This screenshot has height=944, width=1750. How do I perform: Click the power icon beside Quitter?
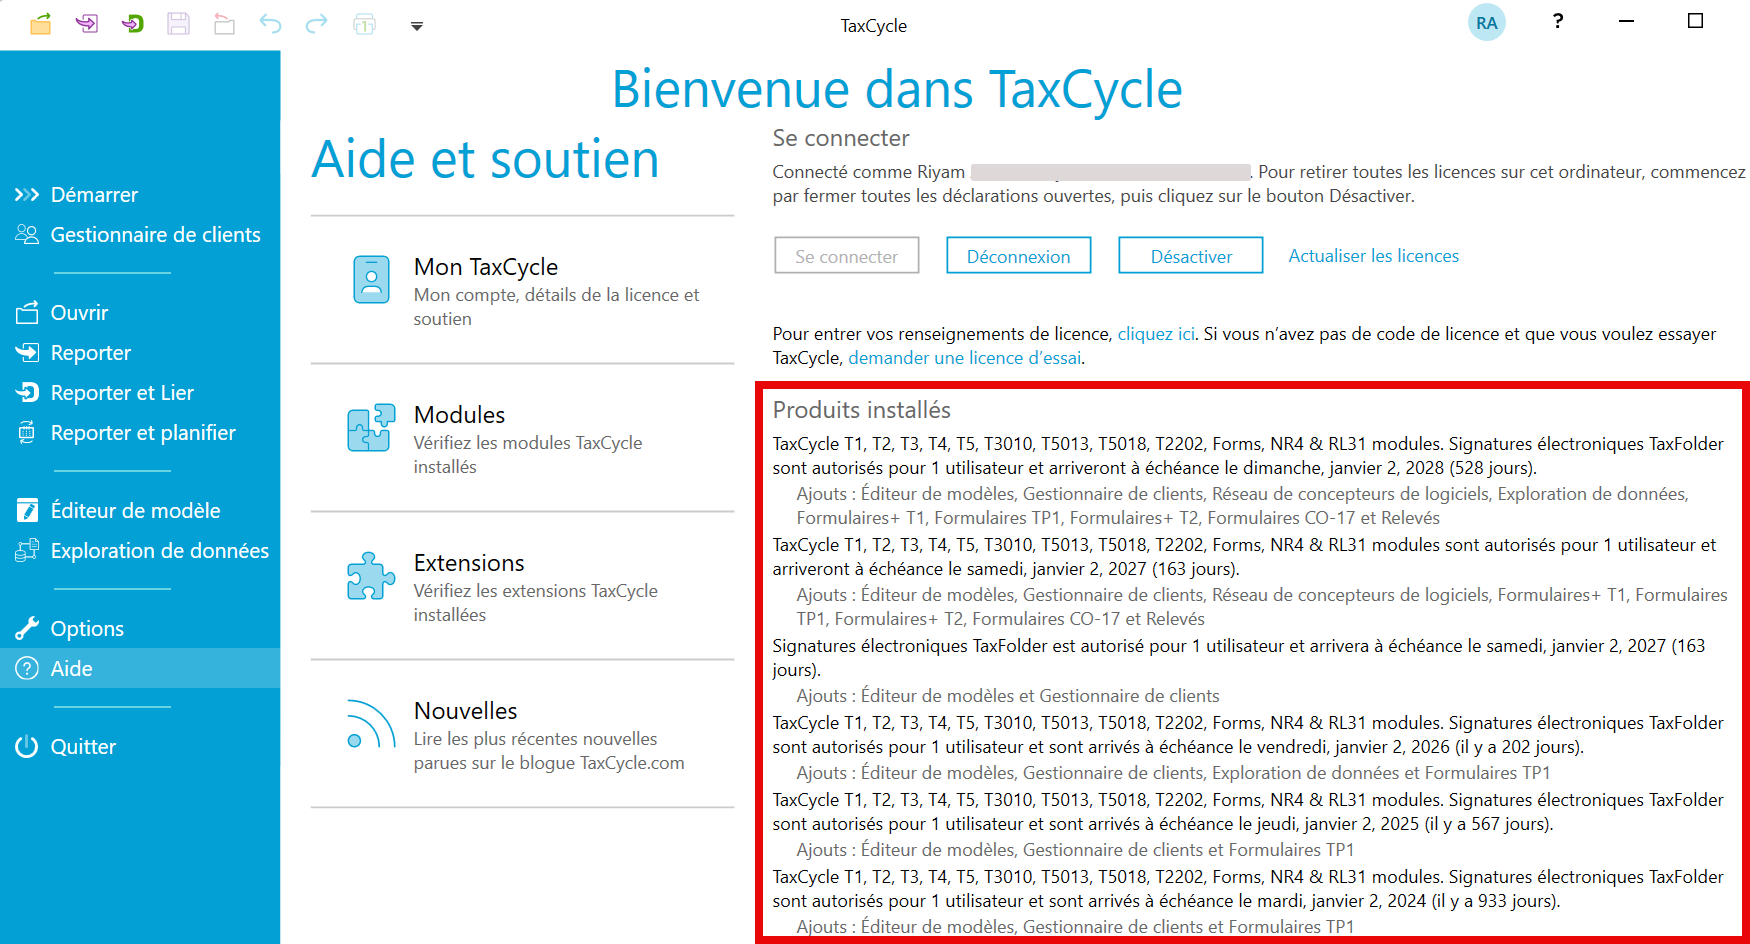[27, 746]
